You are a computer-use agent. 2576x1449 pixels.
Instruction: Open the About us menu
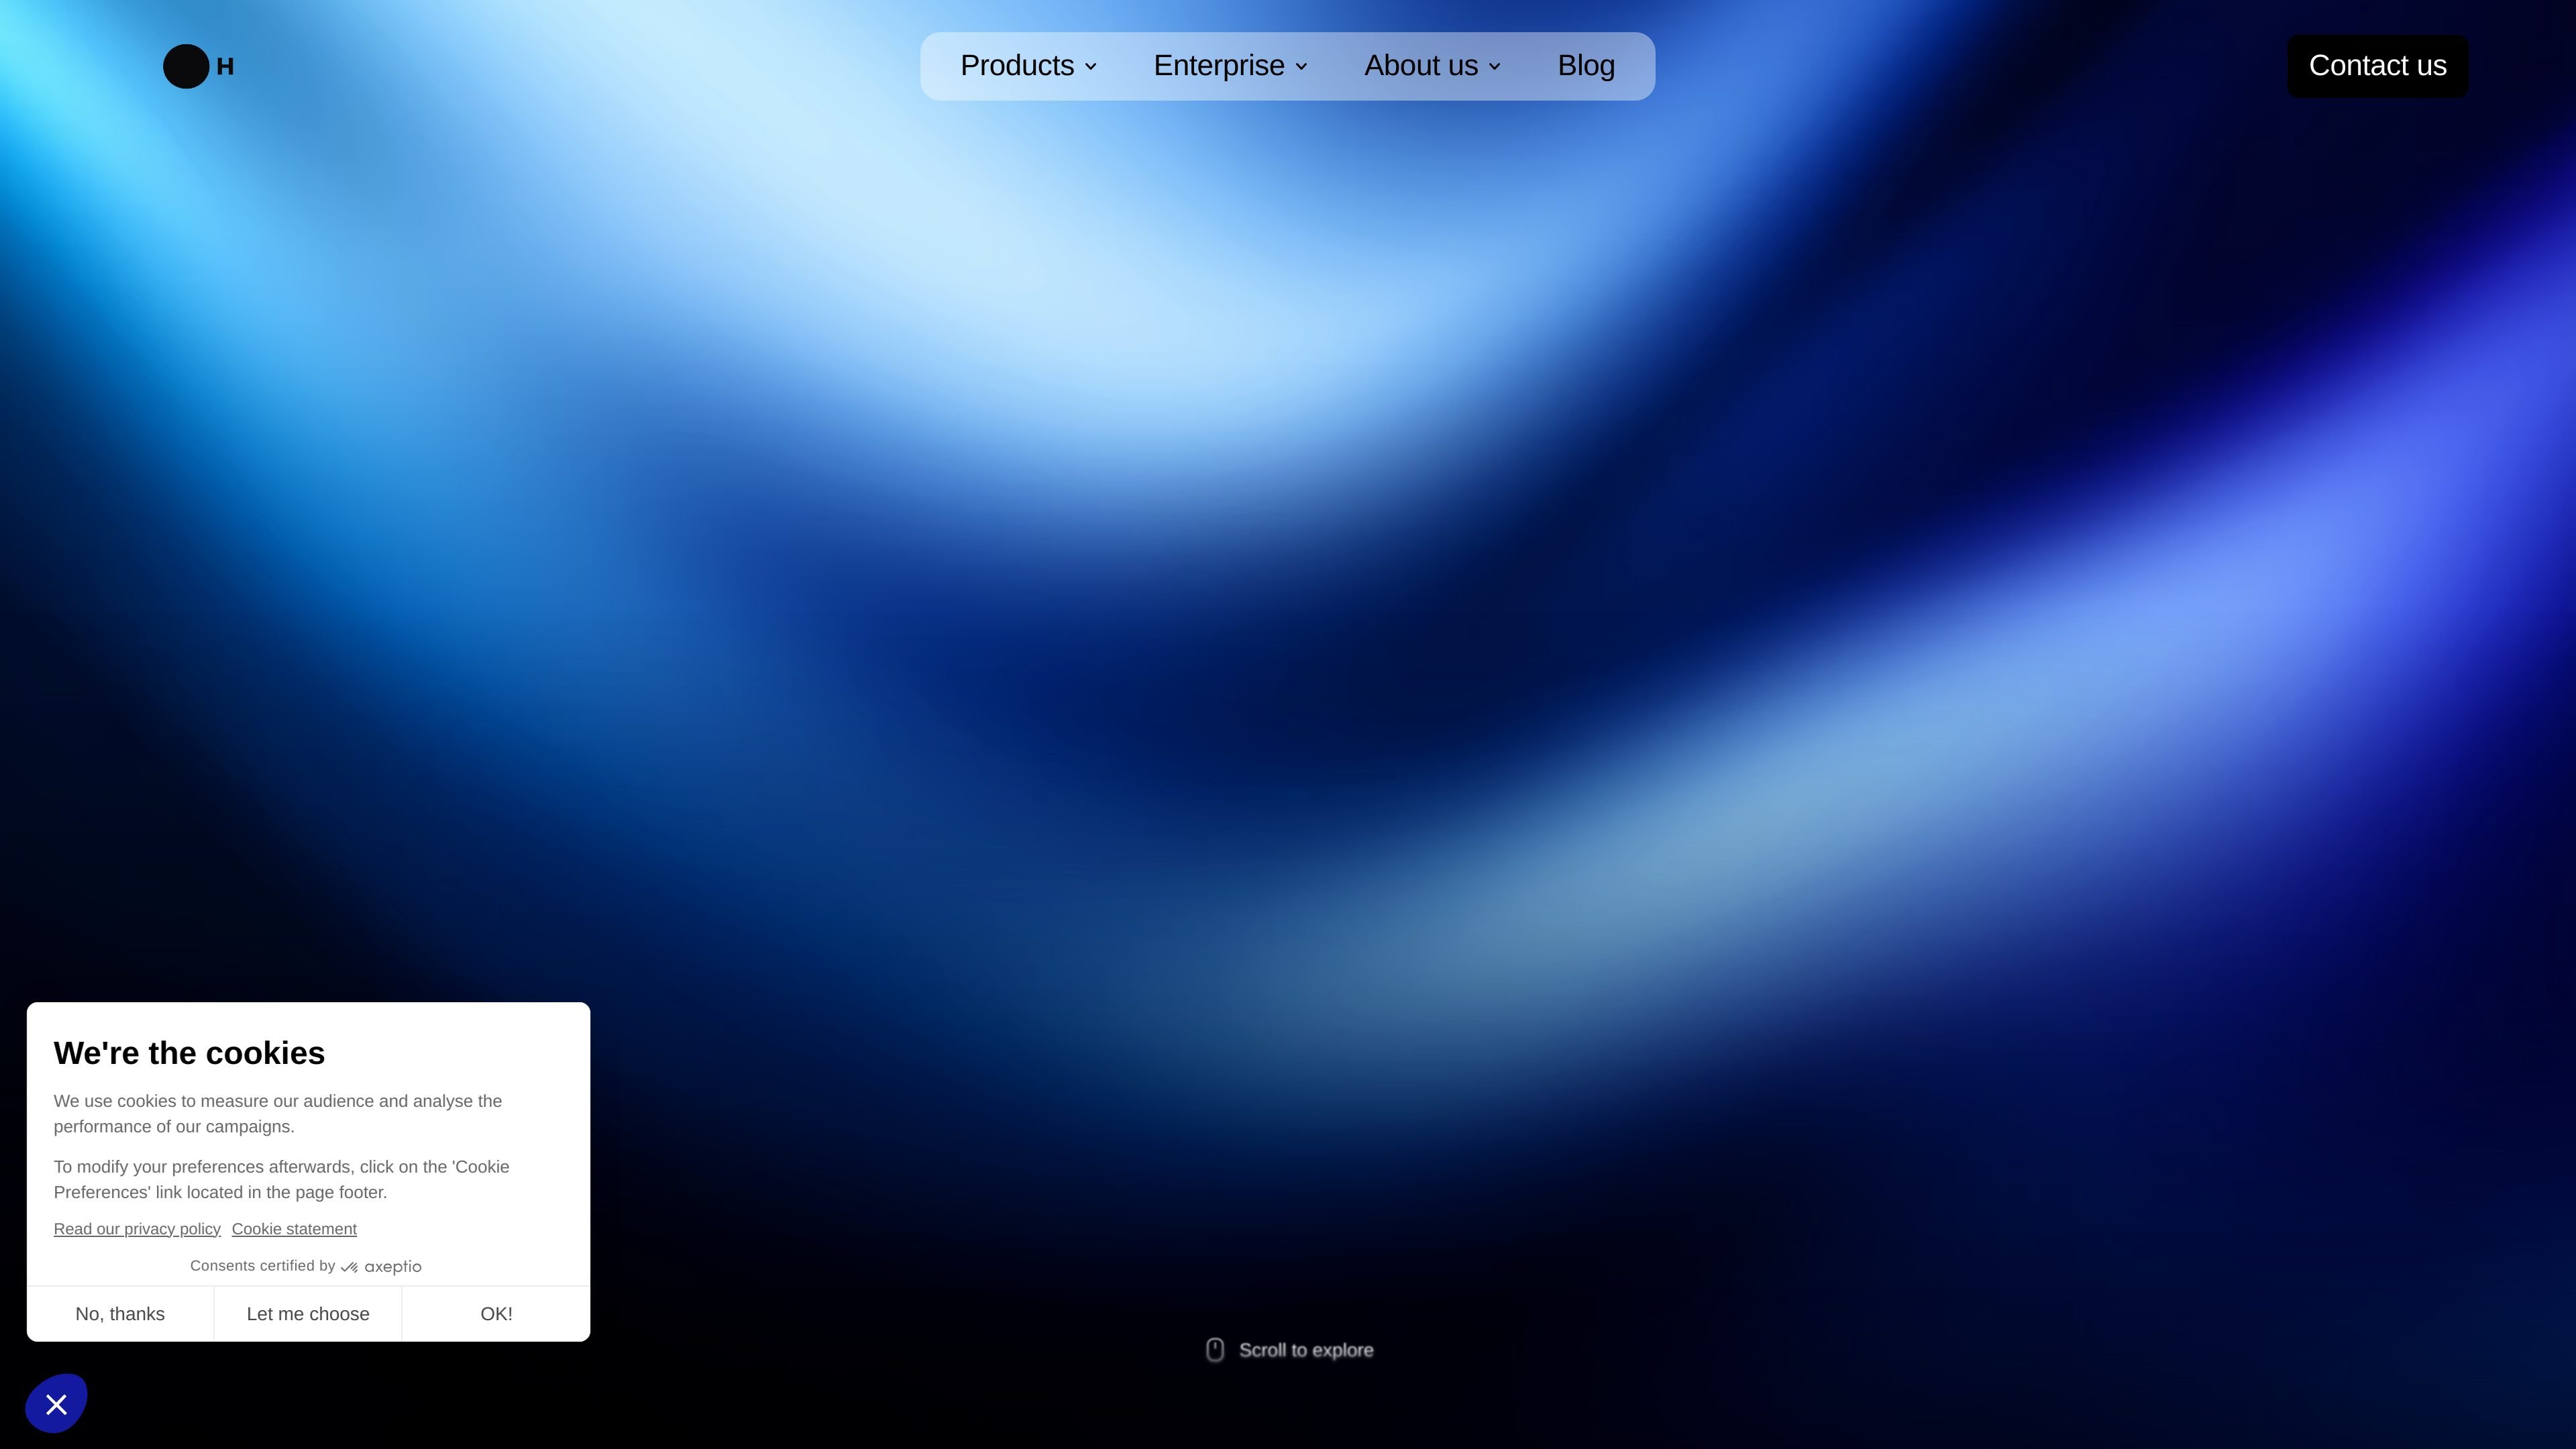pos(1432,66)
